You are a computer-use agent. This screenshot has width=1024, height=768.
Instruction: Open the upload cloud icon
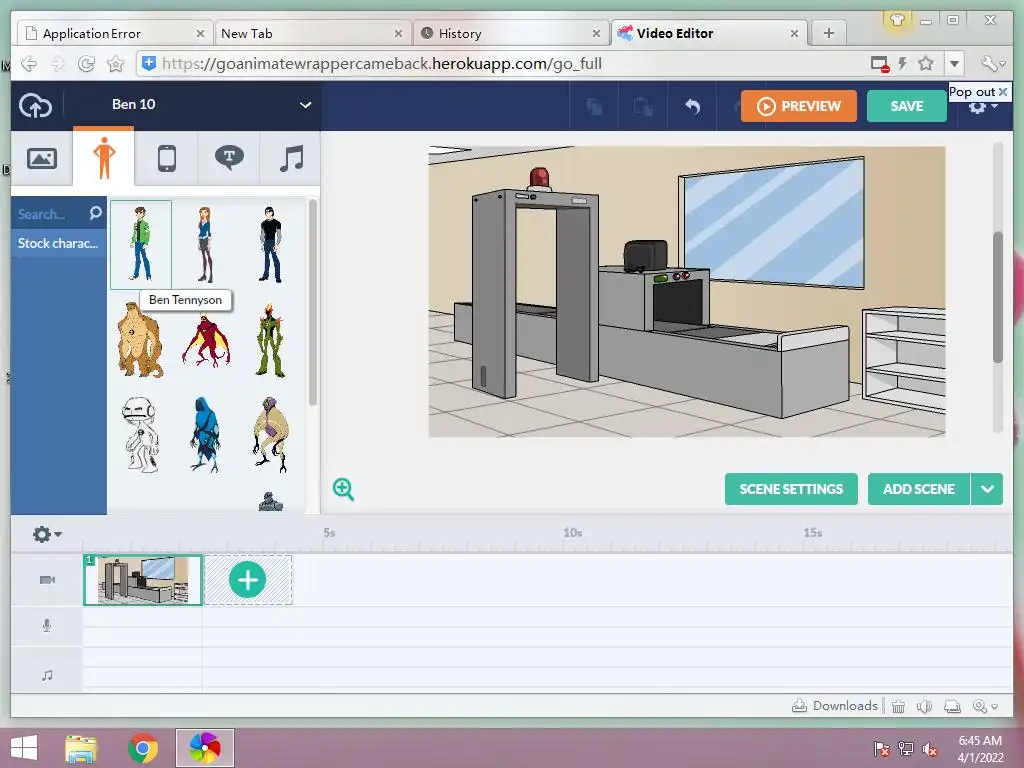click(35, 105)
